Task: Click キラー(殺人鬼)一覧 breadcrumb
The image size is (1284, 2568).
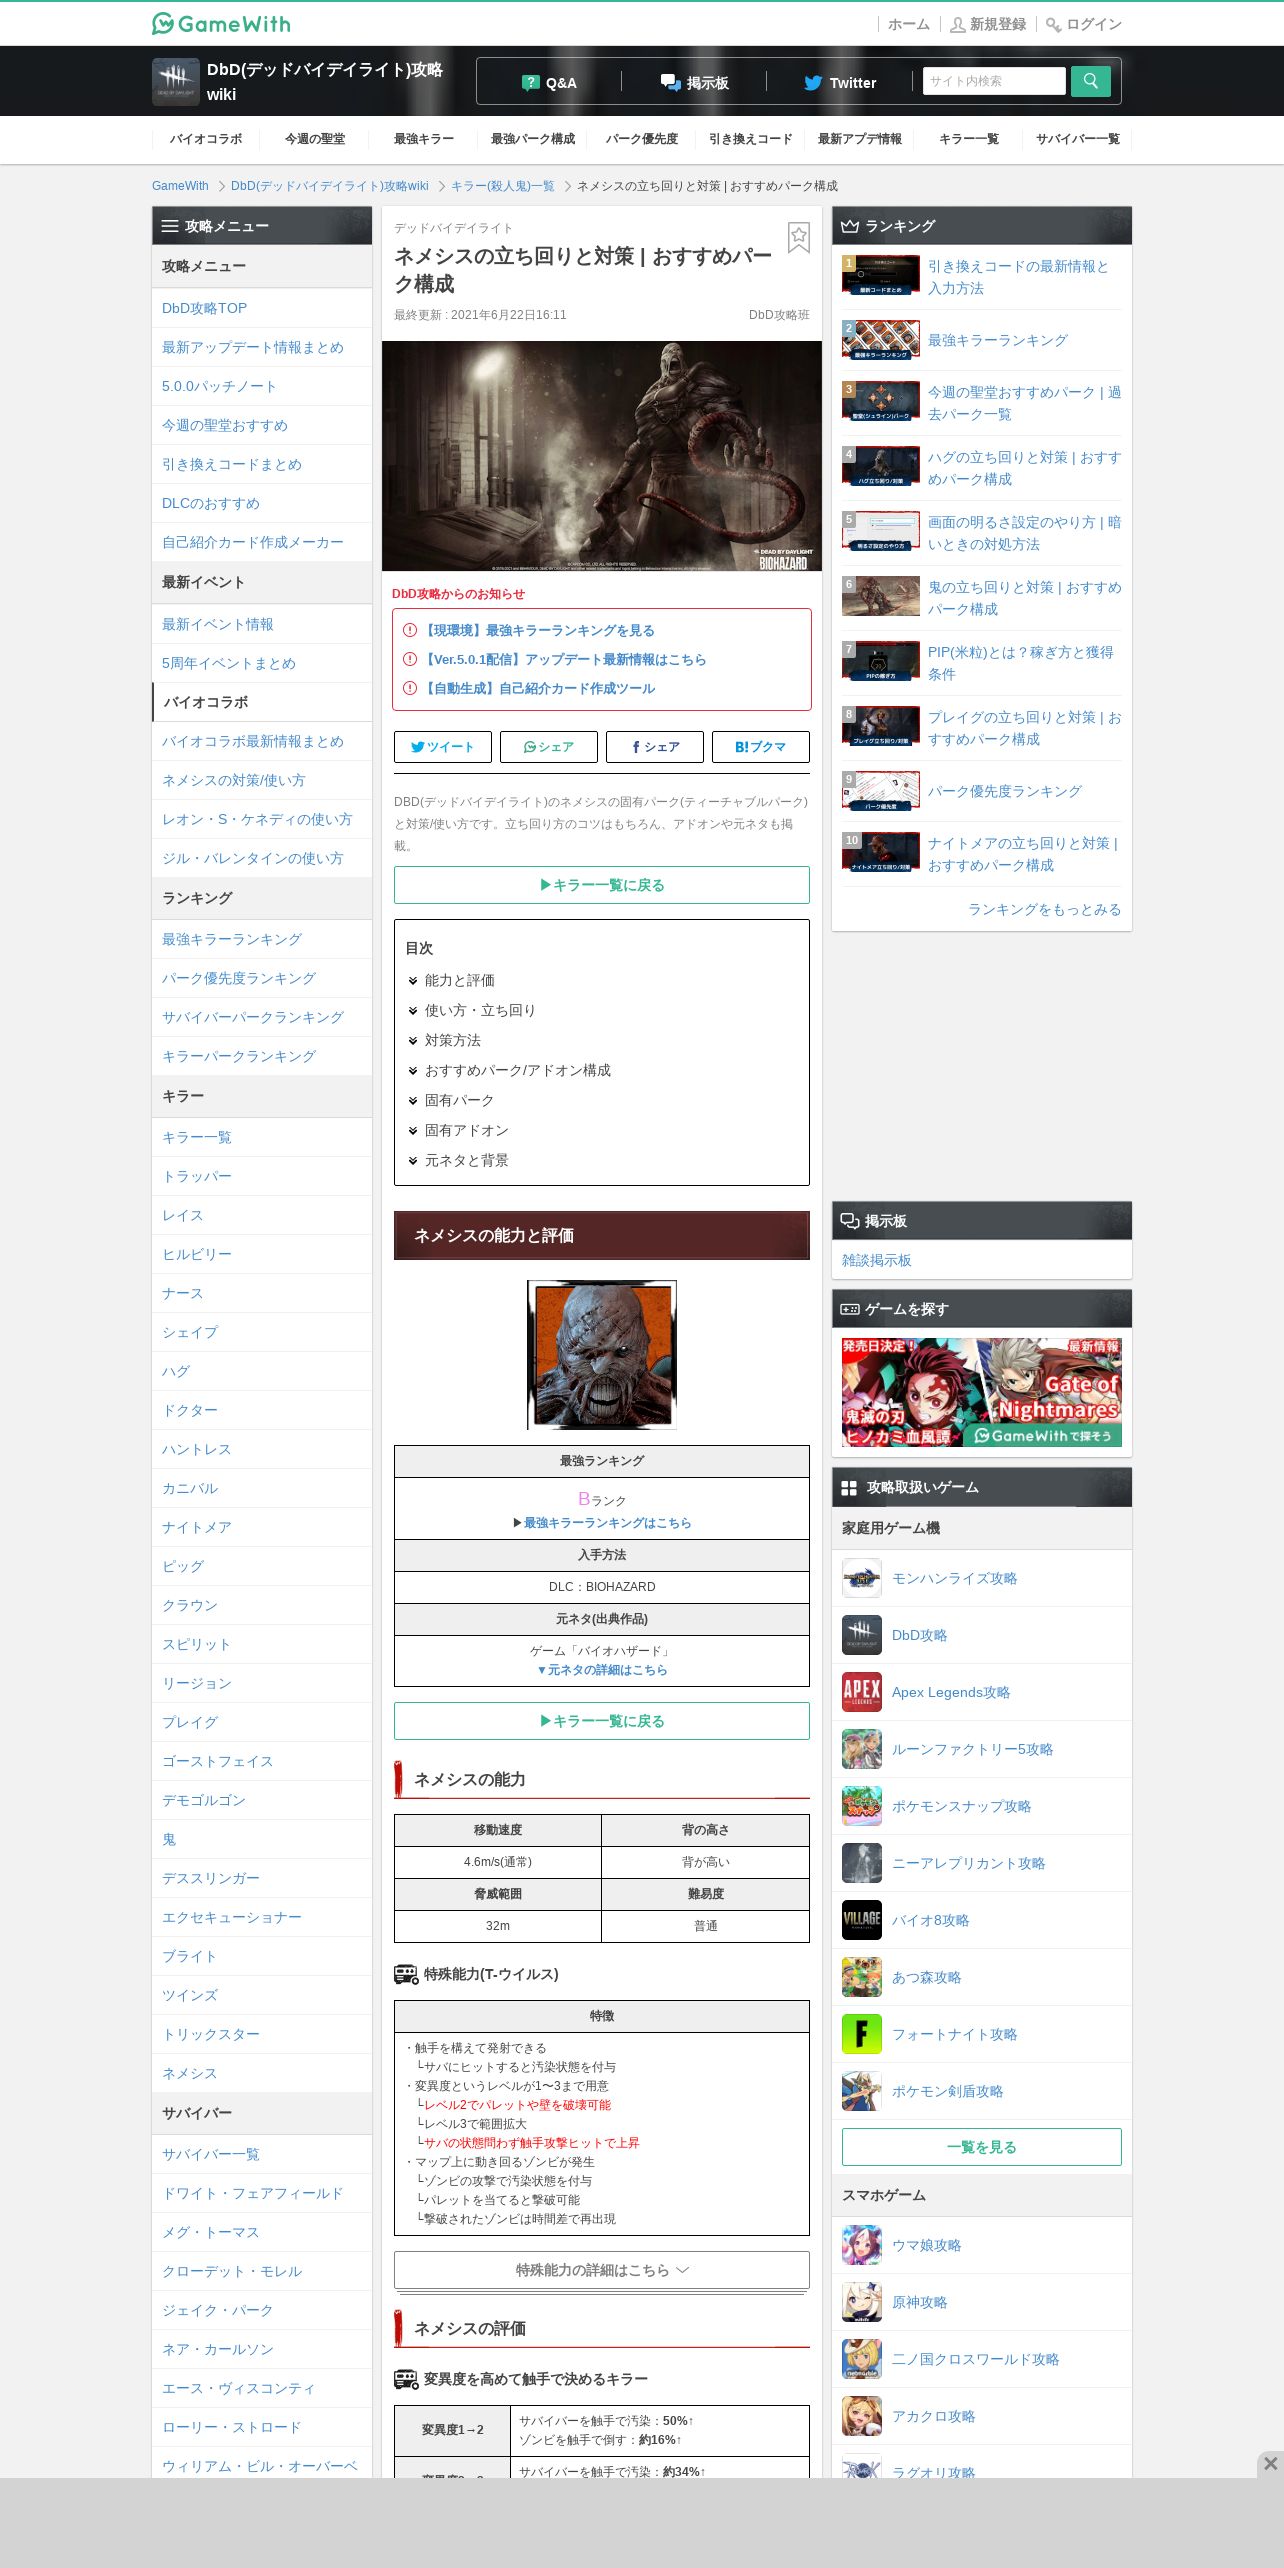Action: point(502,186)
